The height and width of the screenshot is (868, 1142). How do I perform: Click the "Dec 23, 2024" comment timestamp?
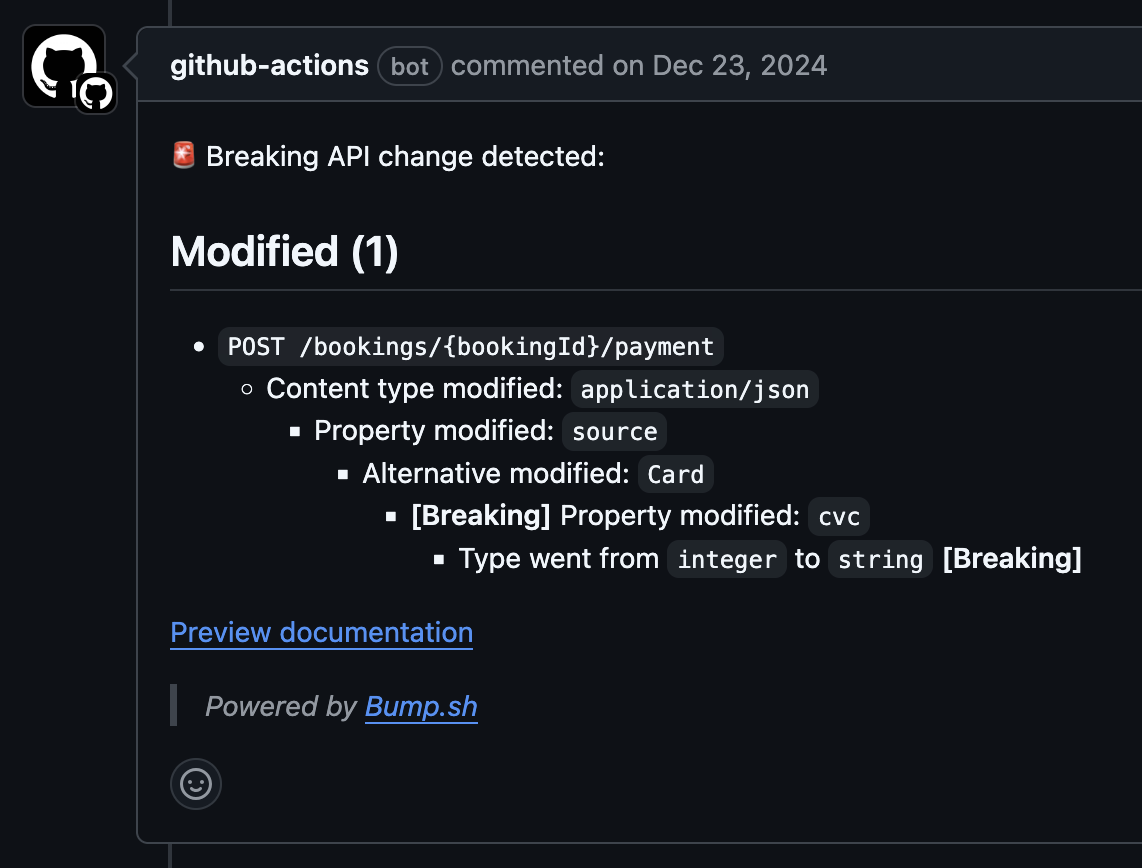(740, 66)
